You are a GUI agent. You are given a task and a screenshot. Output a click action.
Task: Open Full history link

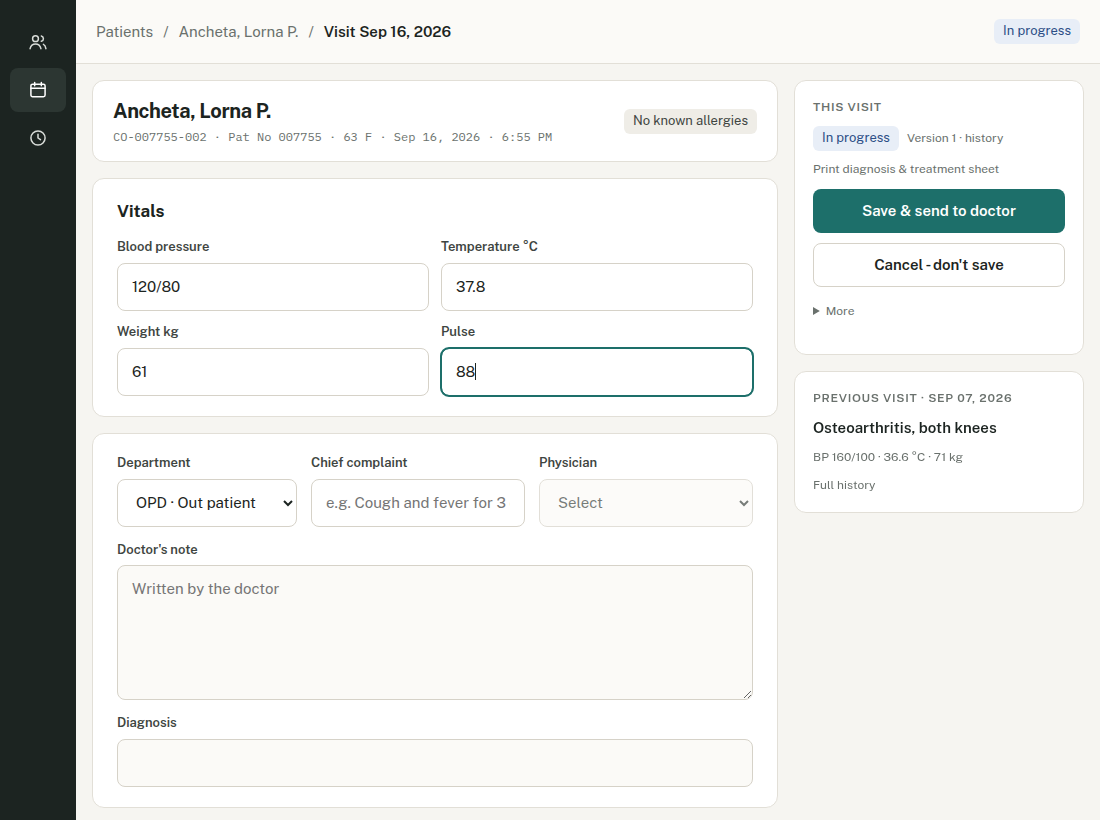click(x=844, y=485)
